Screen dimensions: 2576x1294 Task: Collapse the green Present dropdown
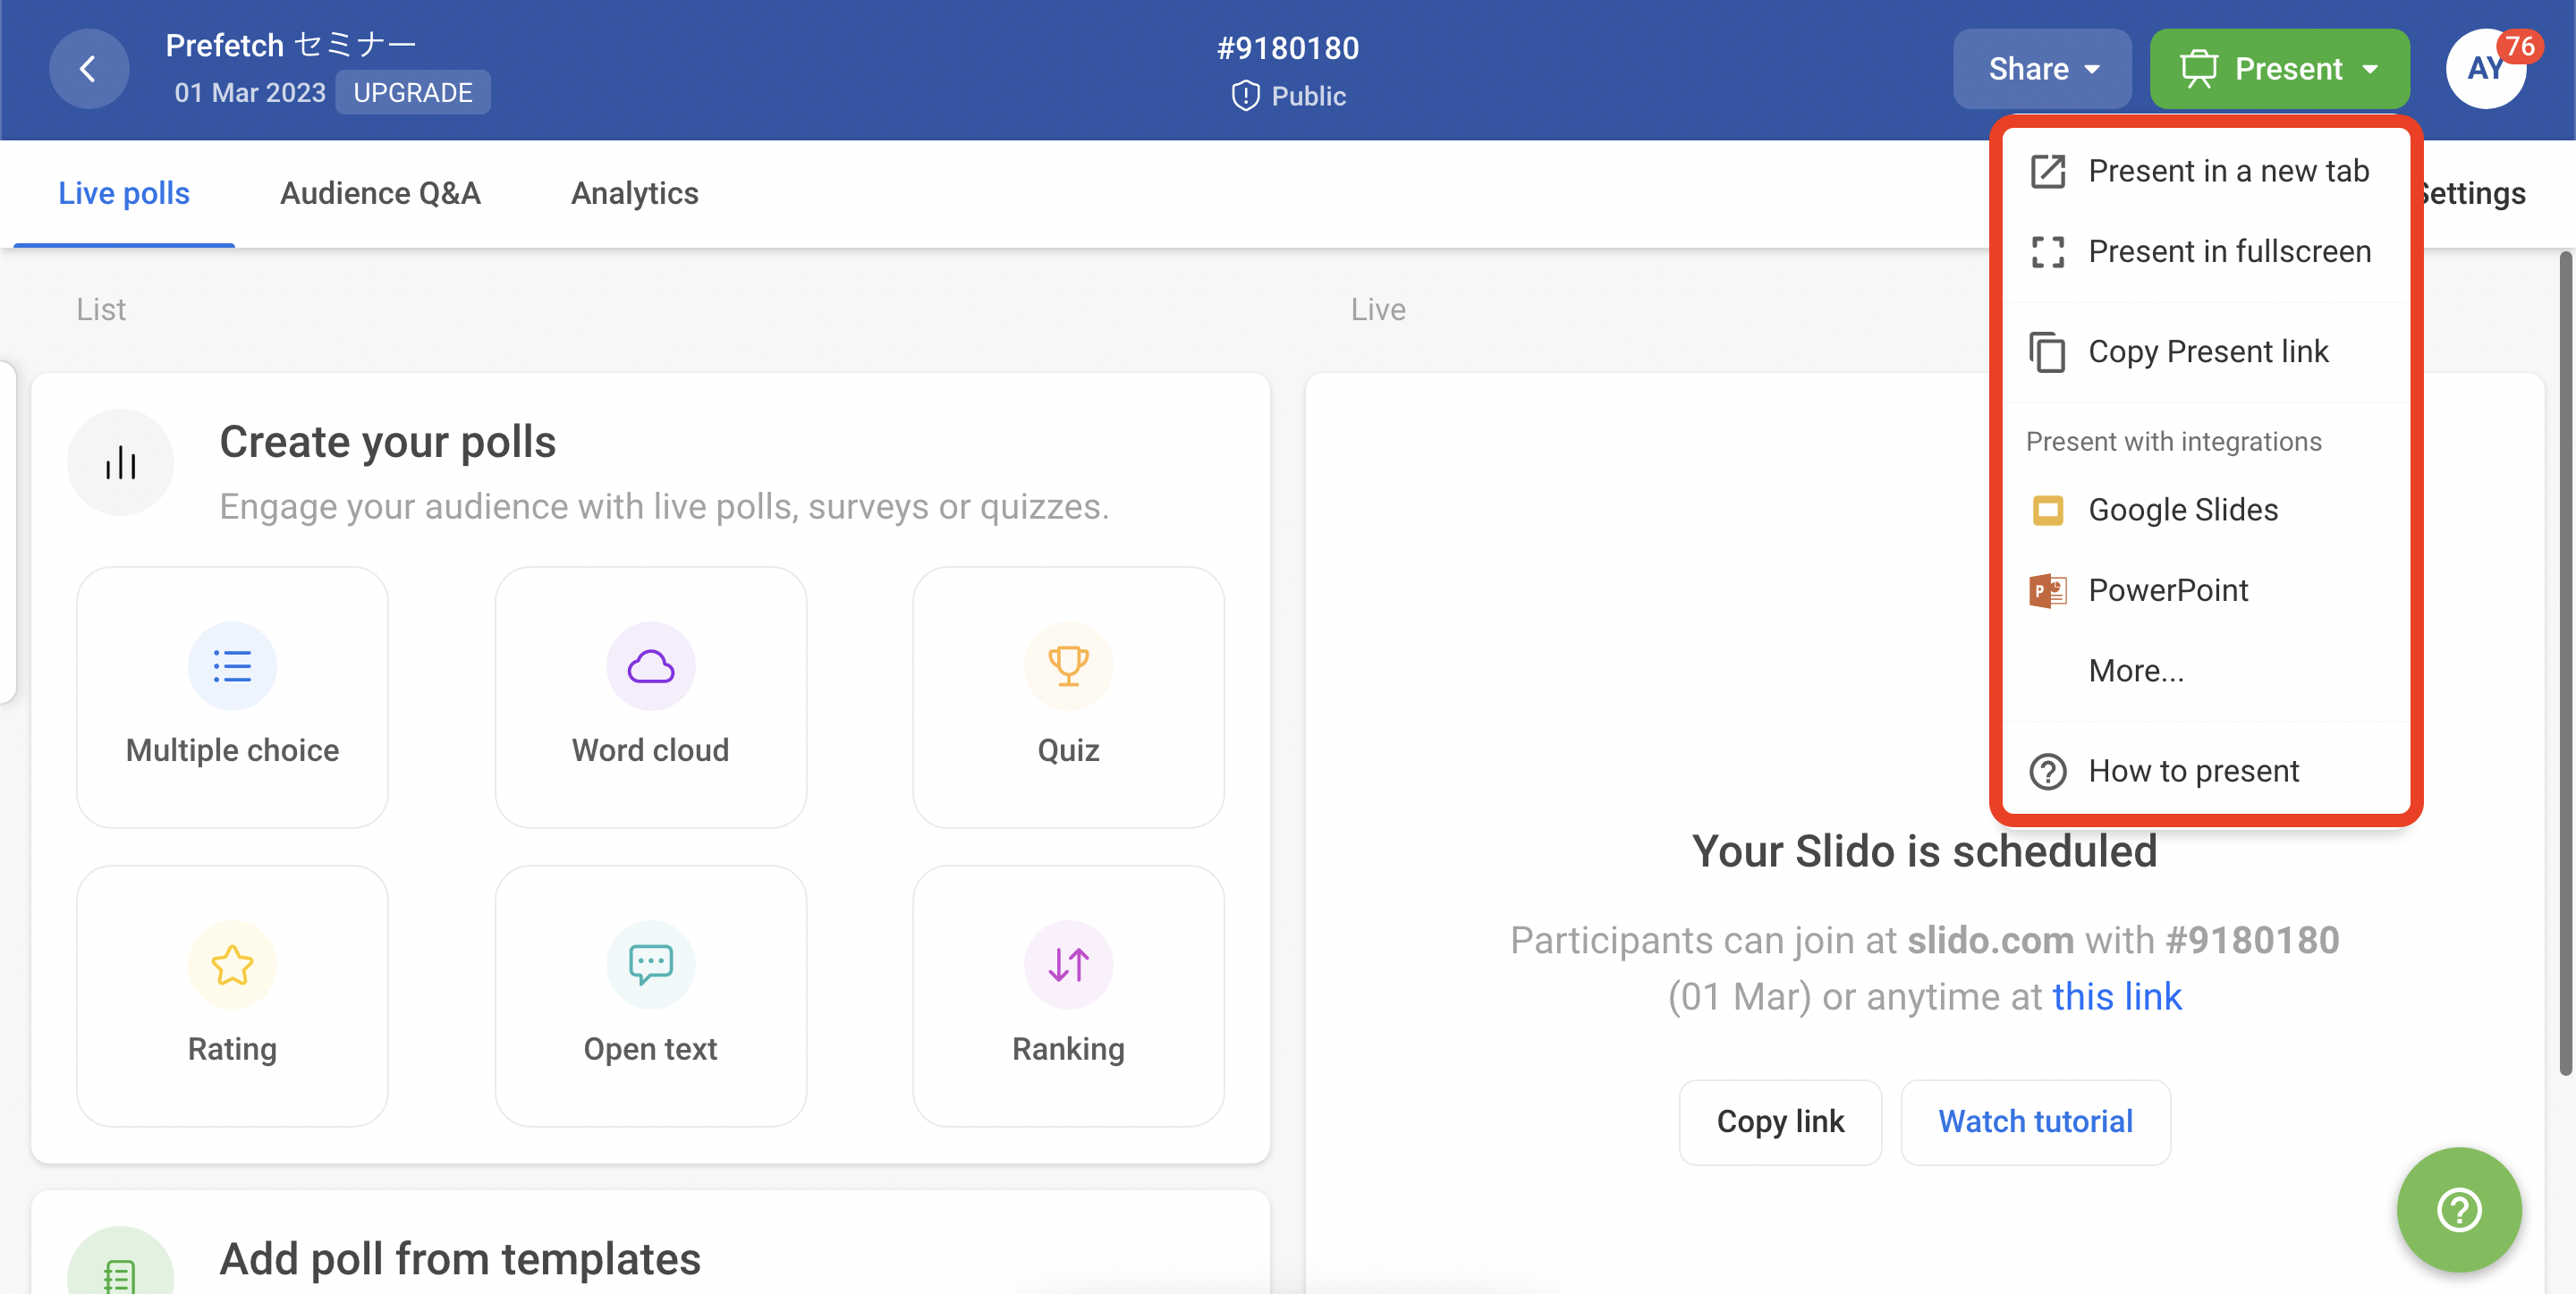[2279, 69]
